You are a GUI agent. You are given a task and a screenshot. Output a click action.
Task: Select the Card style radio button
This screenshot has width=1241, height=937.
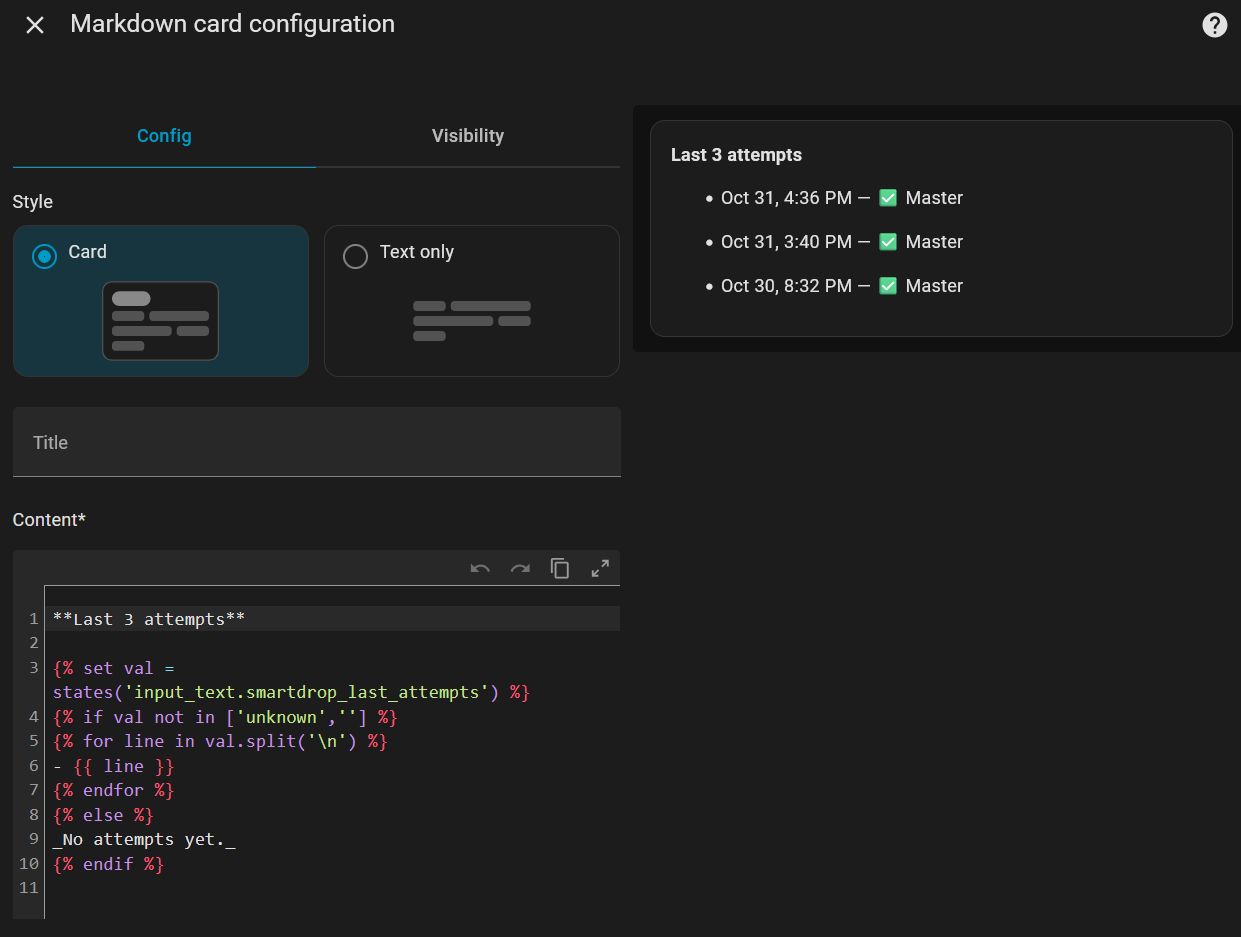pyautogui.click(x=44, y=256)
